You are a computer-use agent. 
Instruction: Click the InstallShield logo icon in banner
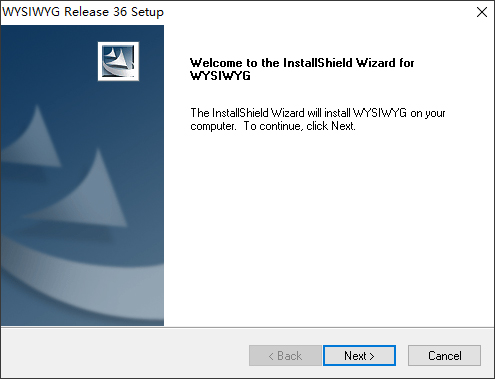pyautogui.click(x=118, y=61)
